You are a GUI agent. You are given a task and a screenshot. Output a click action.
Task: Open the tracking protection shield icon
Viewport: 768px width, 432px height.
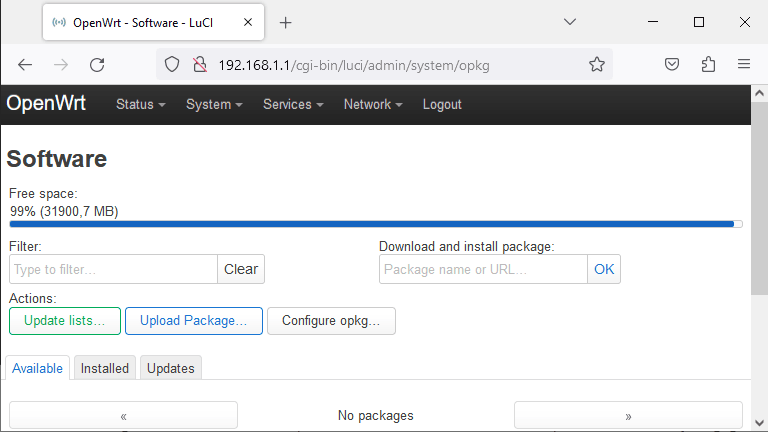(172, 64)
